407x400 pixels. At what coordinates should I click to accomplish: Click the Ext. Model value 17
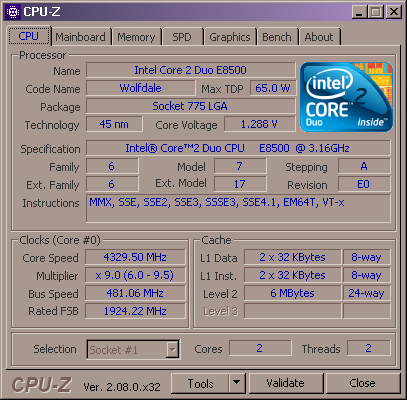(x=240, y=184)
